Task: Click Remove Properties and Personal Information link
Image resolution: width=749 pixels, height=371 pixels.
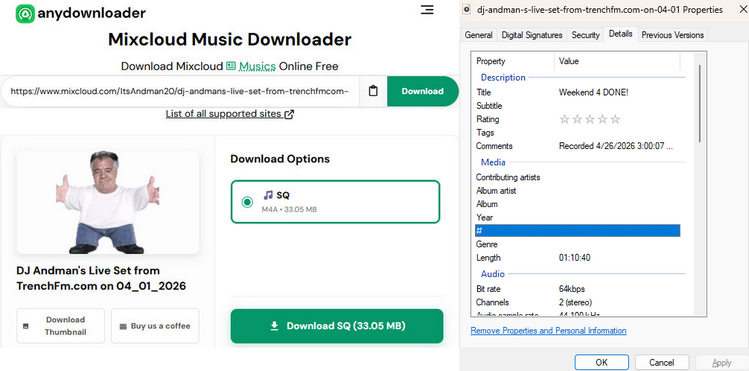Action: pyautogui.click(x=548, y=330)
